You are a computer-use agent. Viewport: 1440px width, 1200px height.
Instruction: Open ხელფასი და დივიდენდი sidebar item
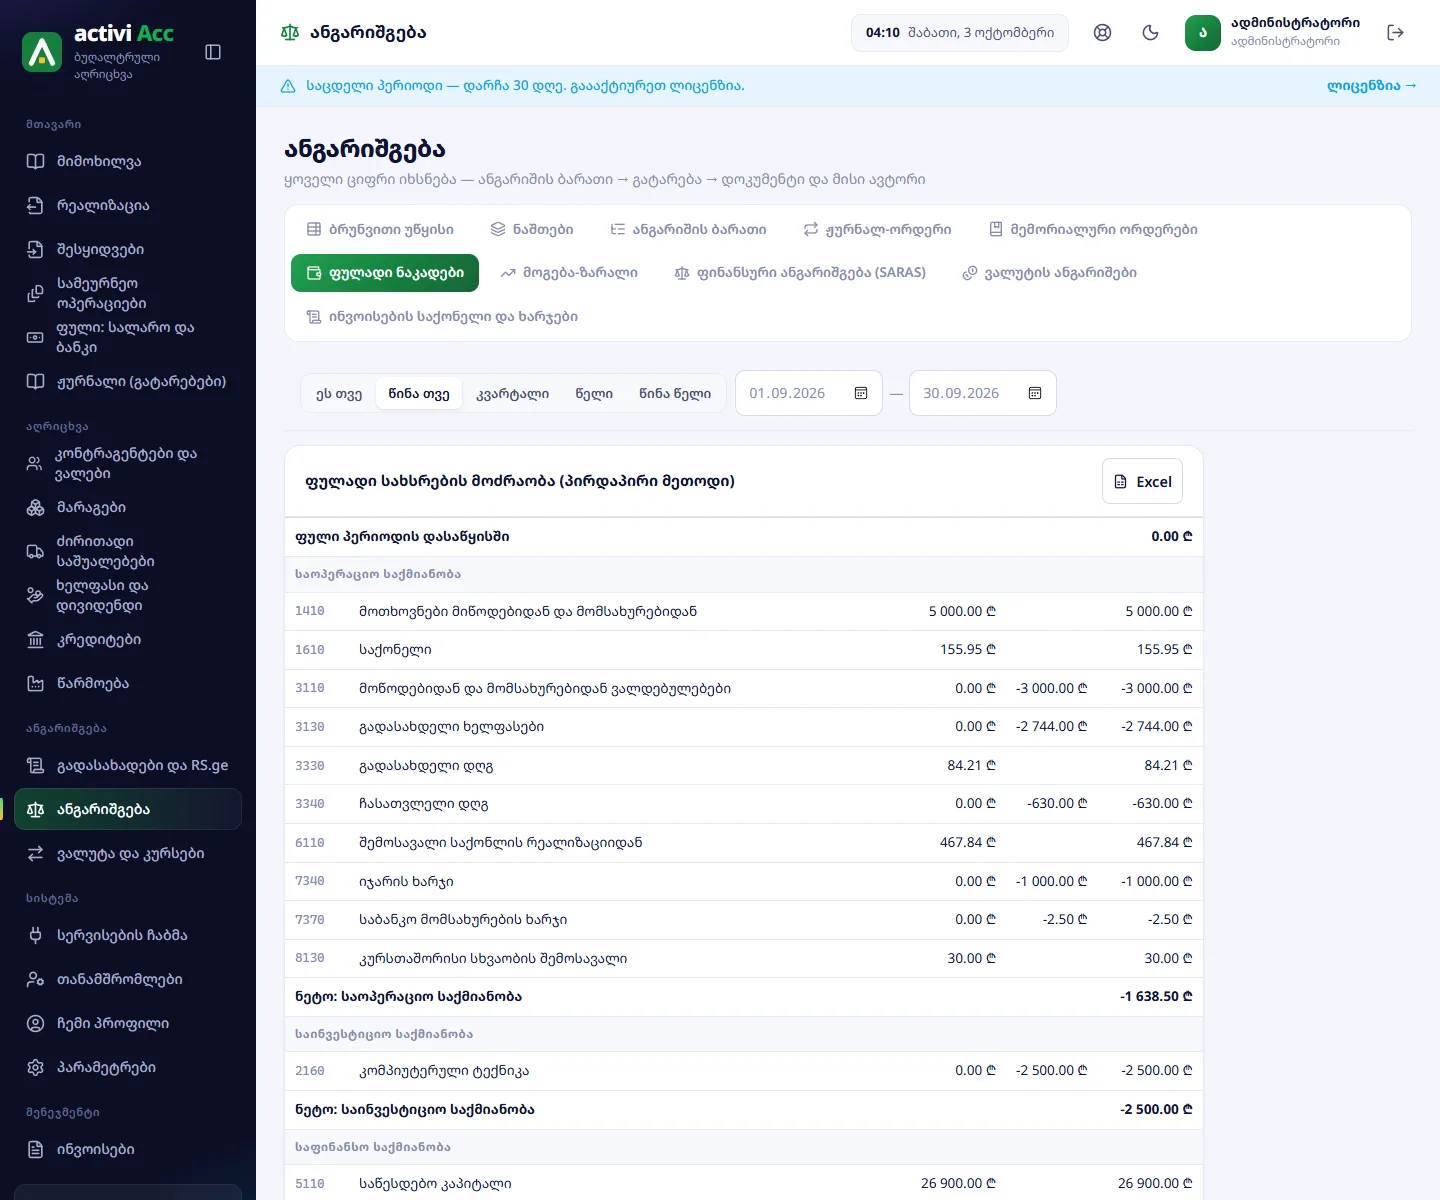[128, 595]
